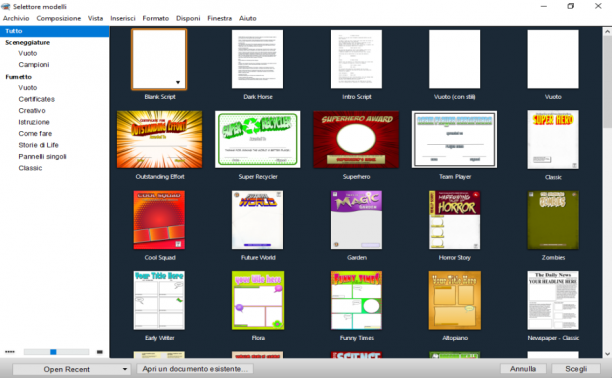Open the Open Recent dropdown
612x378 pixels.
(x=71, y=369)
